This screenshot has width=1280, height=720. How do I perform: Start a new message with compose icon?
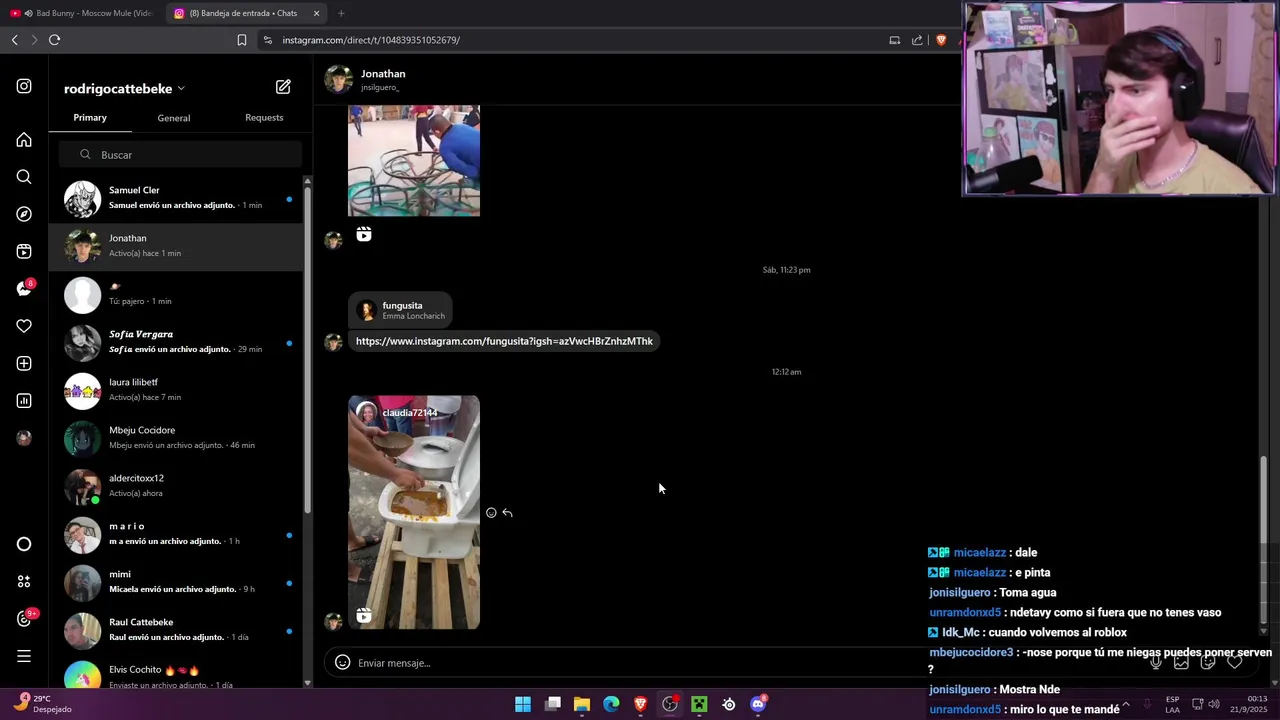pyautogui.click(x=283, y=87)
